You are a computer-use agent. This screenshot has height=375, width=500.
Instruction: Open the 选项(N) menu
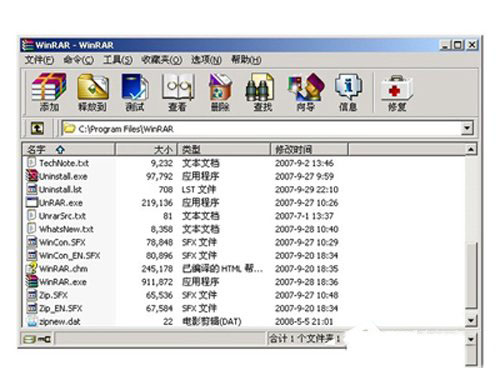tap(206, 60)
